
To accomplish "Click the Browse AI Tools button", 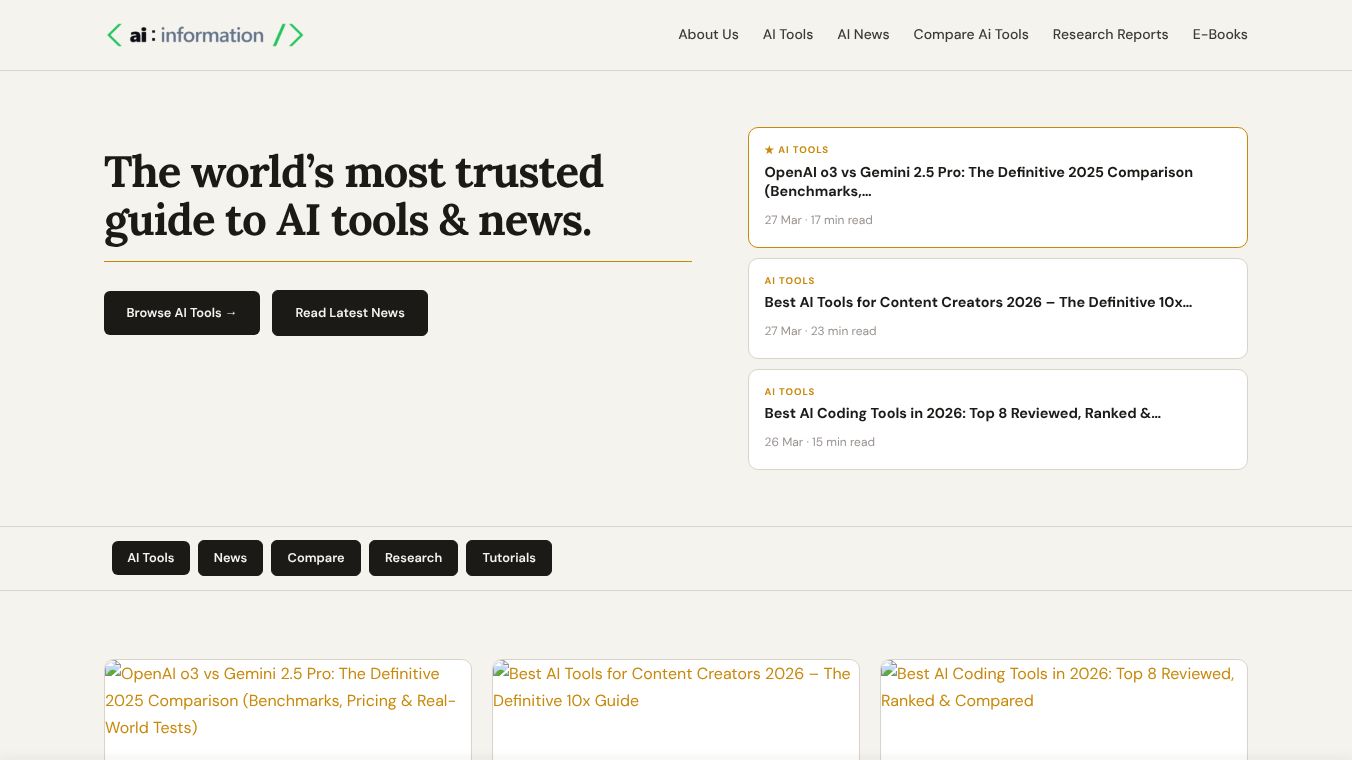I will click(182, 313).
